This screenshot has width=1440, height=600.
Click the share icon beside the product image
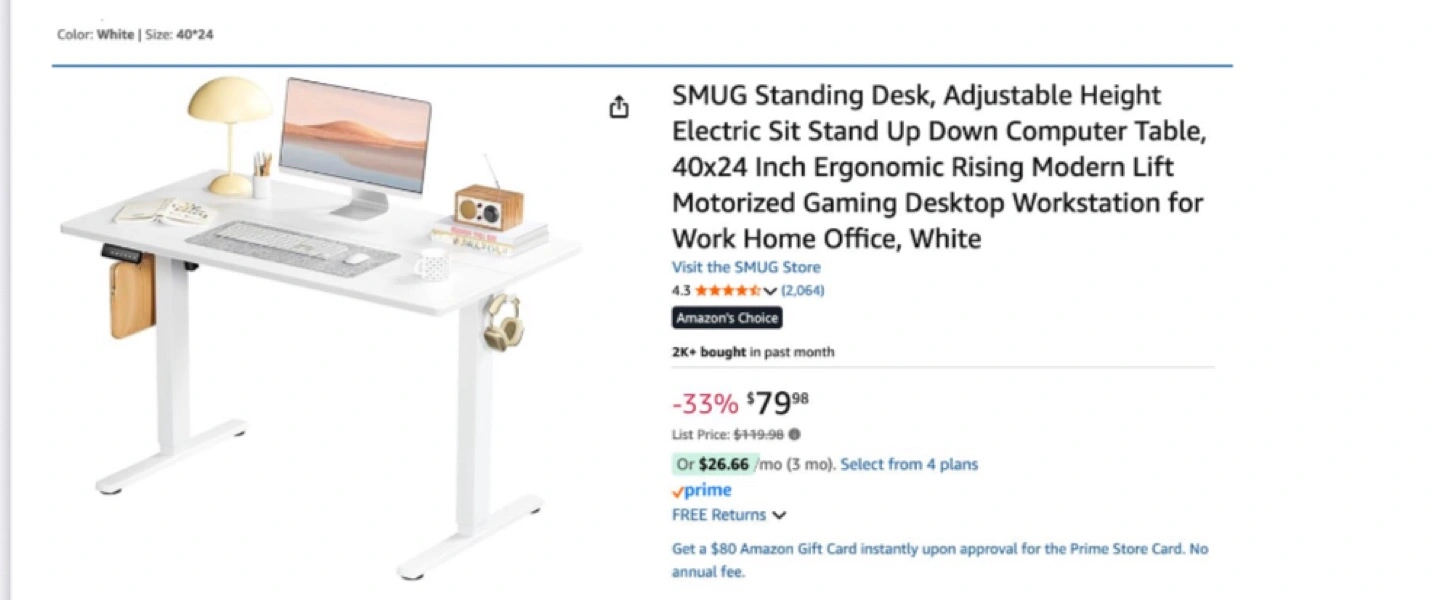619,107
